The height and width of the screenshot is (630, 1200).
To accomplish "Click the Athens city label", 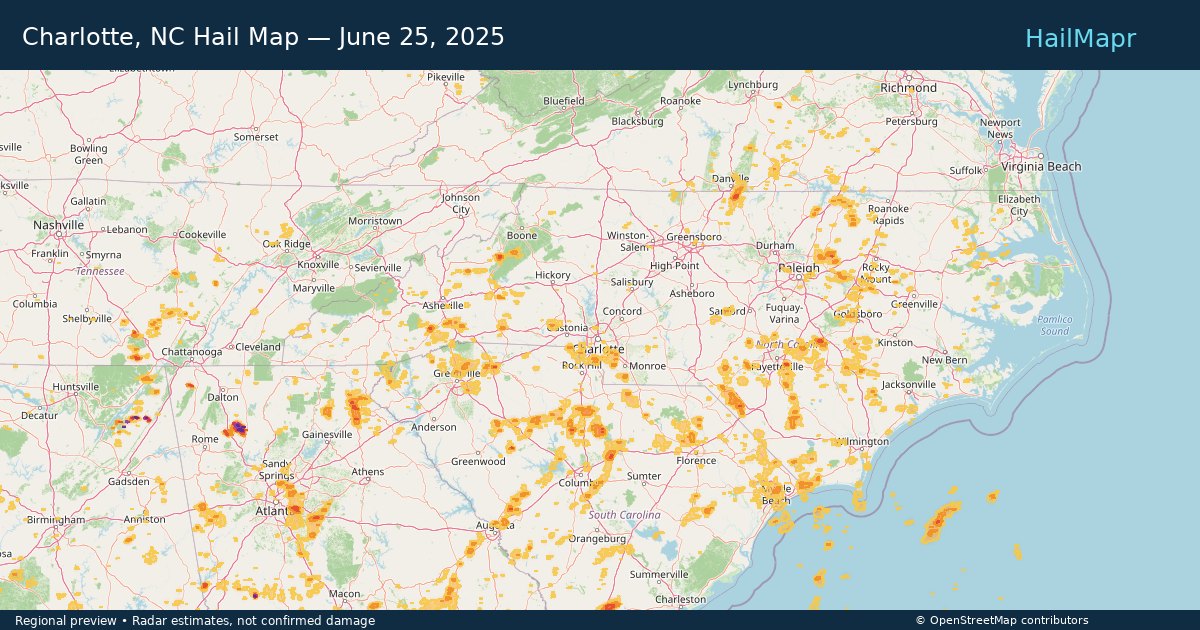I will coord(367,472).
